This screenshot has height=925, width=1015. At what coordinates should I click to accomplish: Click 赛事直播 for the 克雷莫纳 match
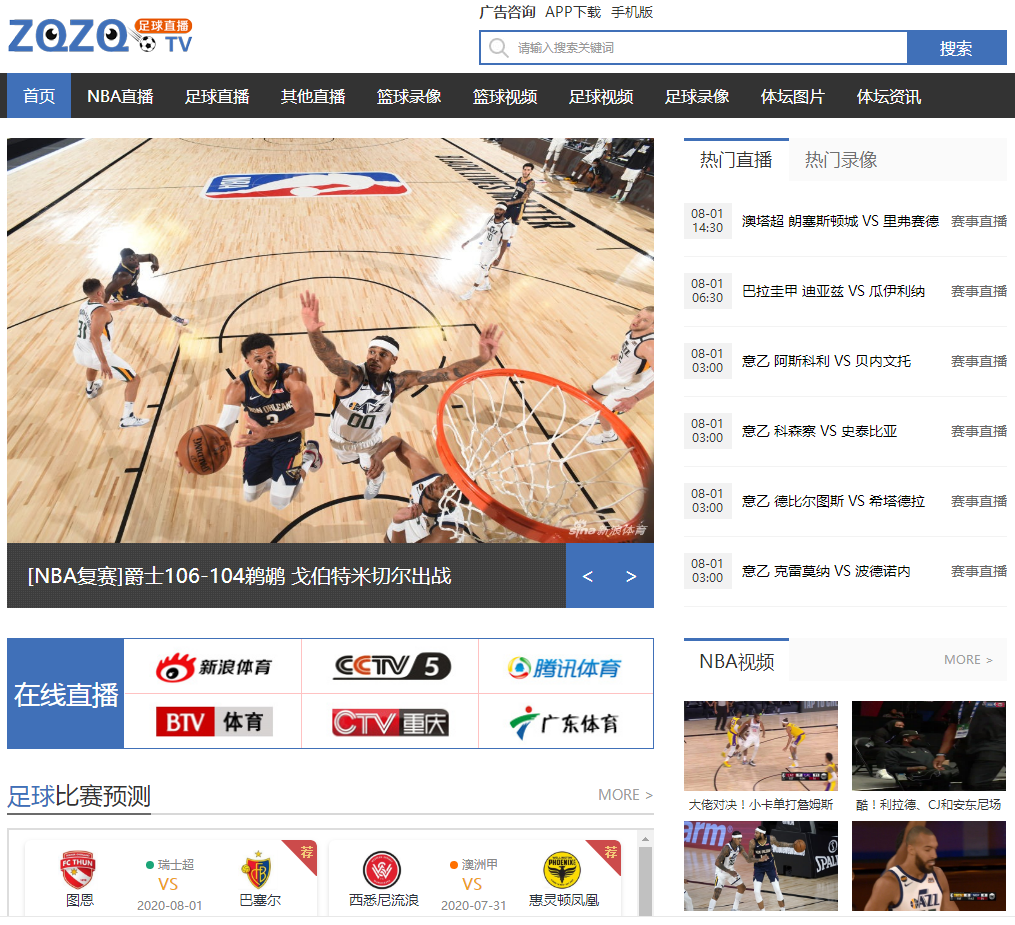point(979,571)
